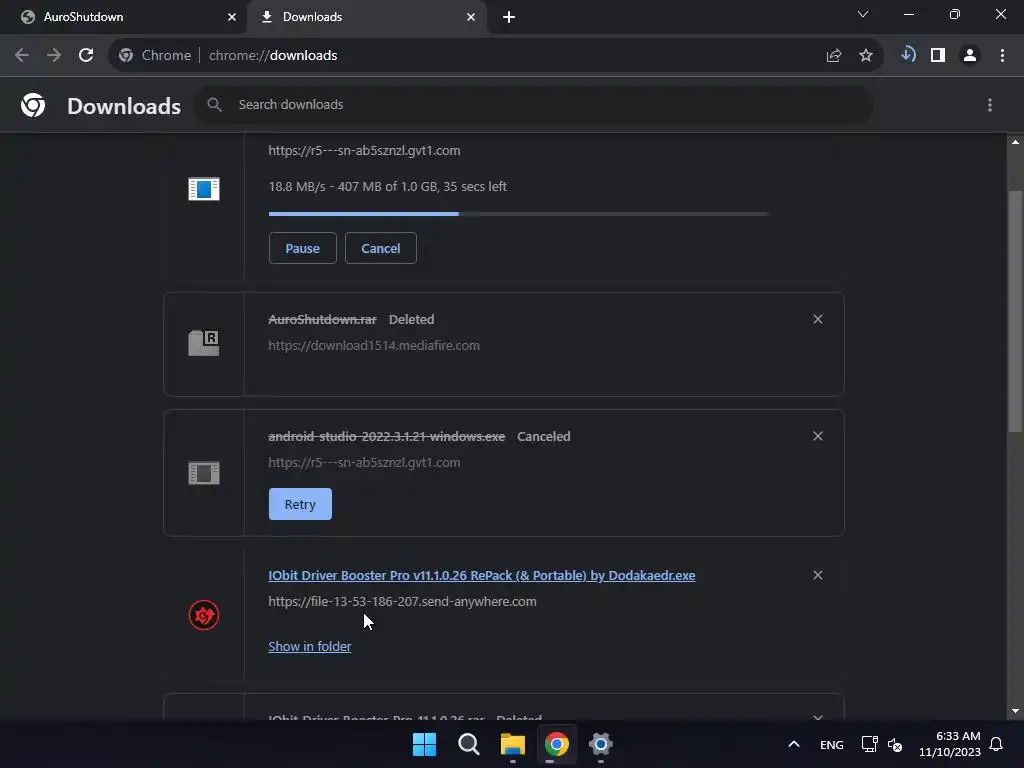
Task: Open the clock showing 6:33 AM
Action: tap(950, 744)
